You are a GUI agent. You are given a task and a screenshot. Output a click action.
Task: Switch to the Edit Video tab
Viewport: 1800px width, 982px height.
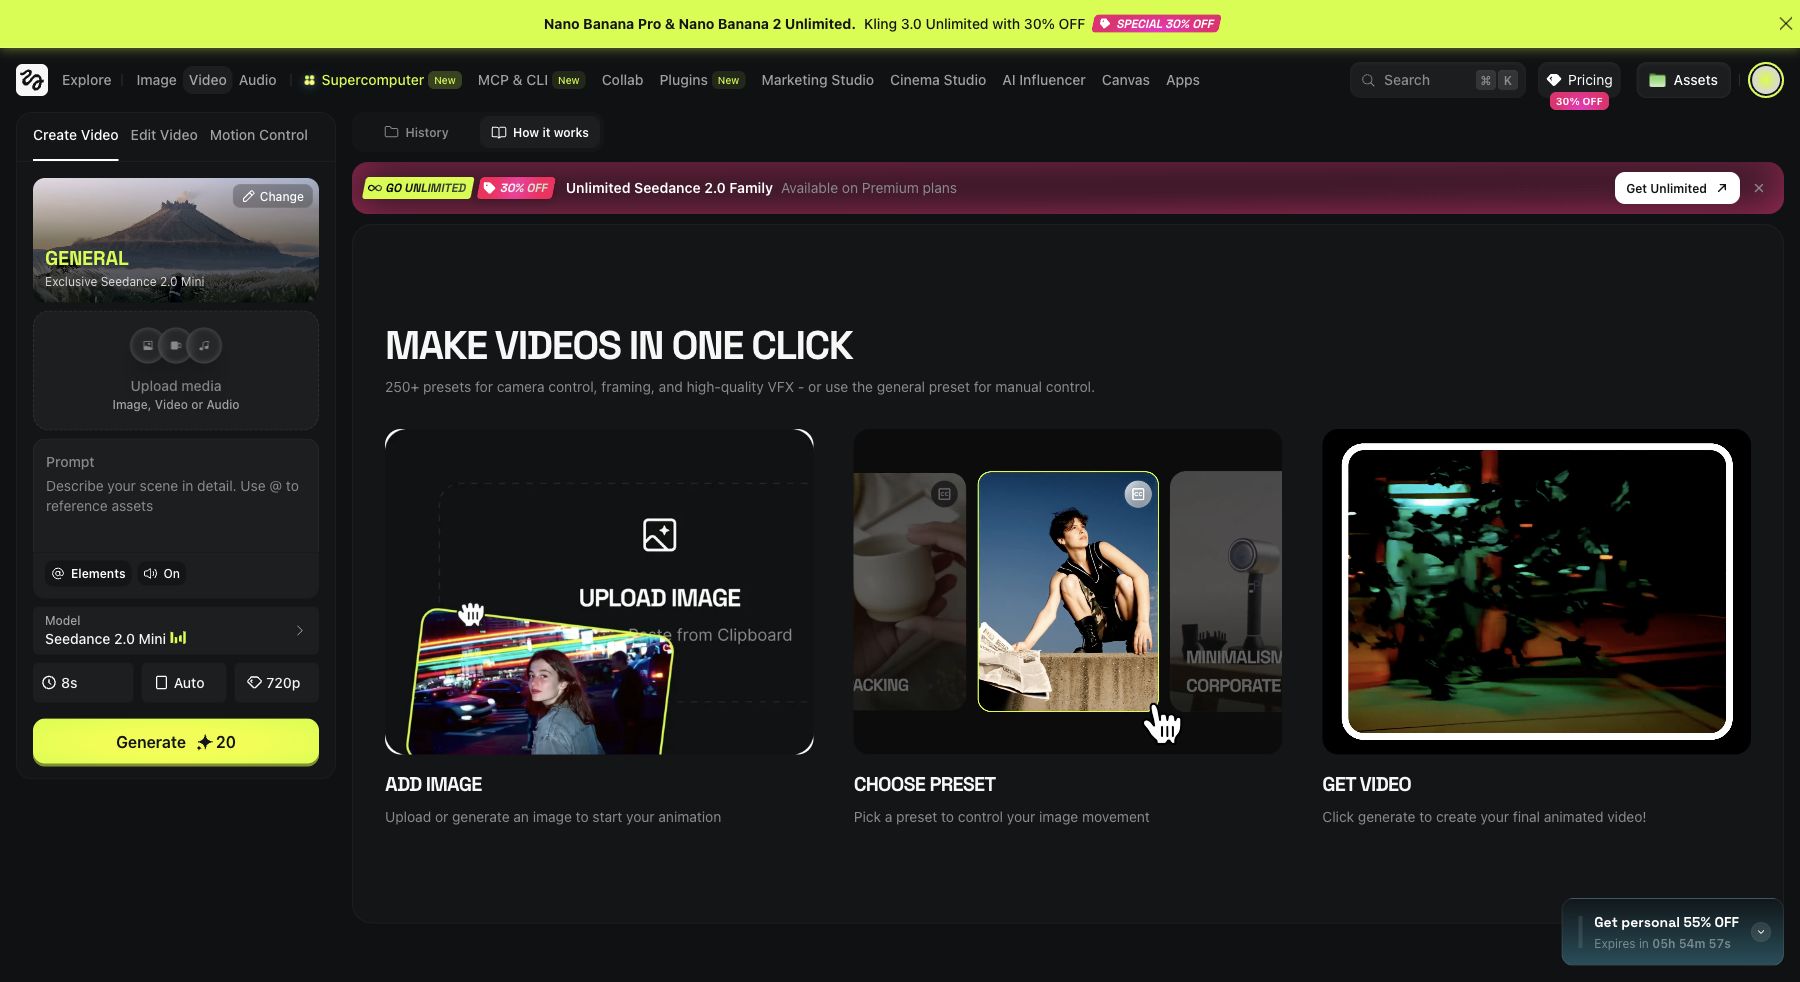[x=164, y=135]
